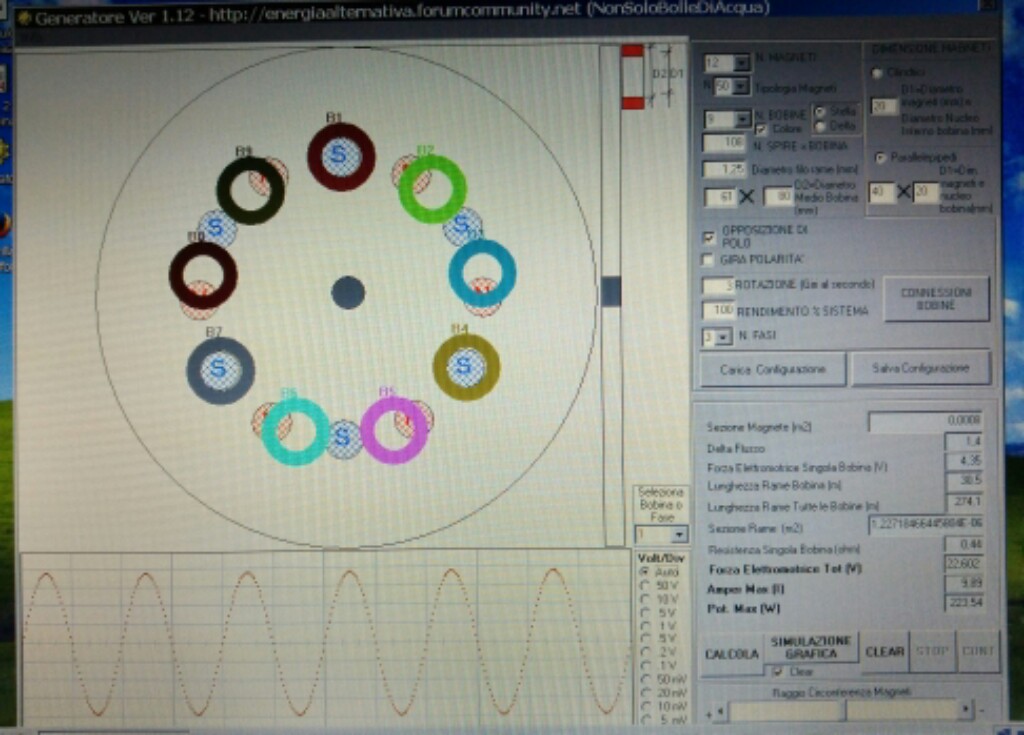Click the central rotor axis dot
Viewport: 1024px width, 735px height.
[x=348, y=293]
